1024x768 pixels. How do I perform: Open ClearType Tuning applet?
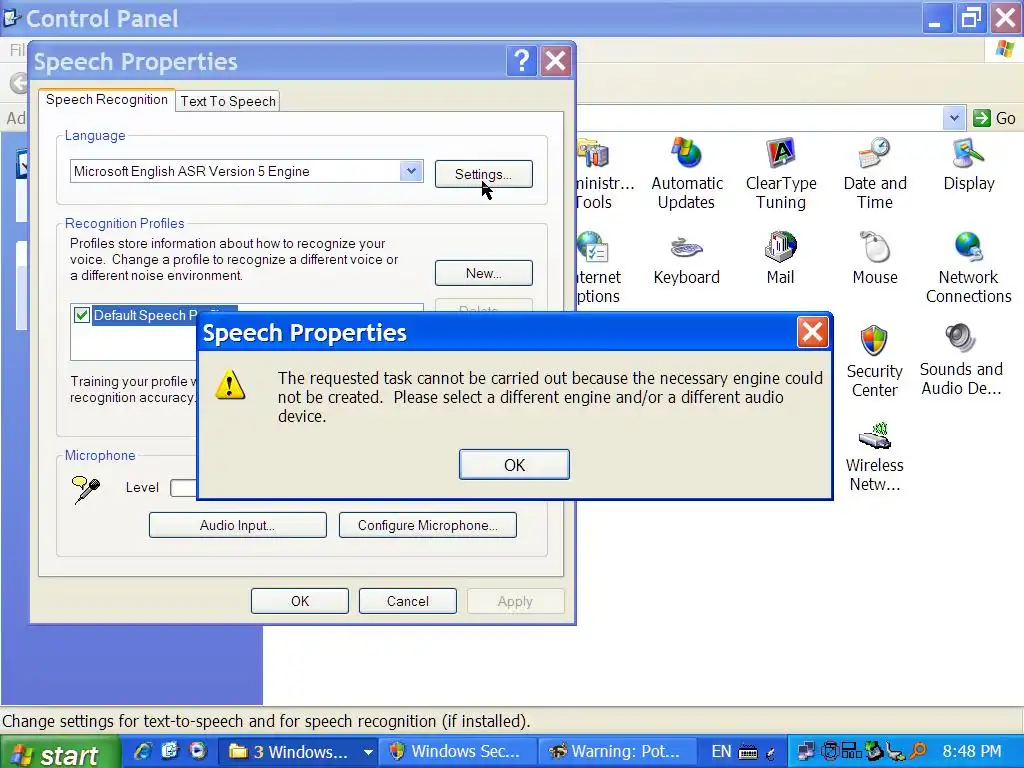[x=781, y=173]
